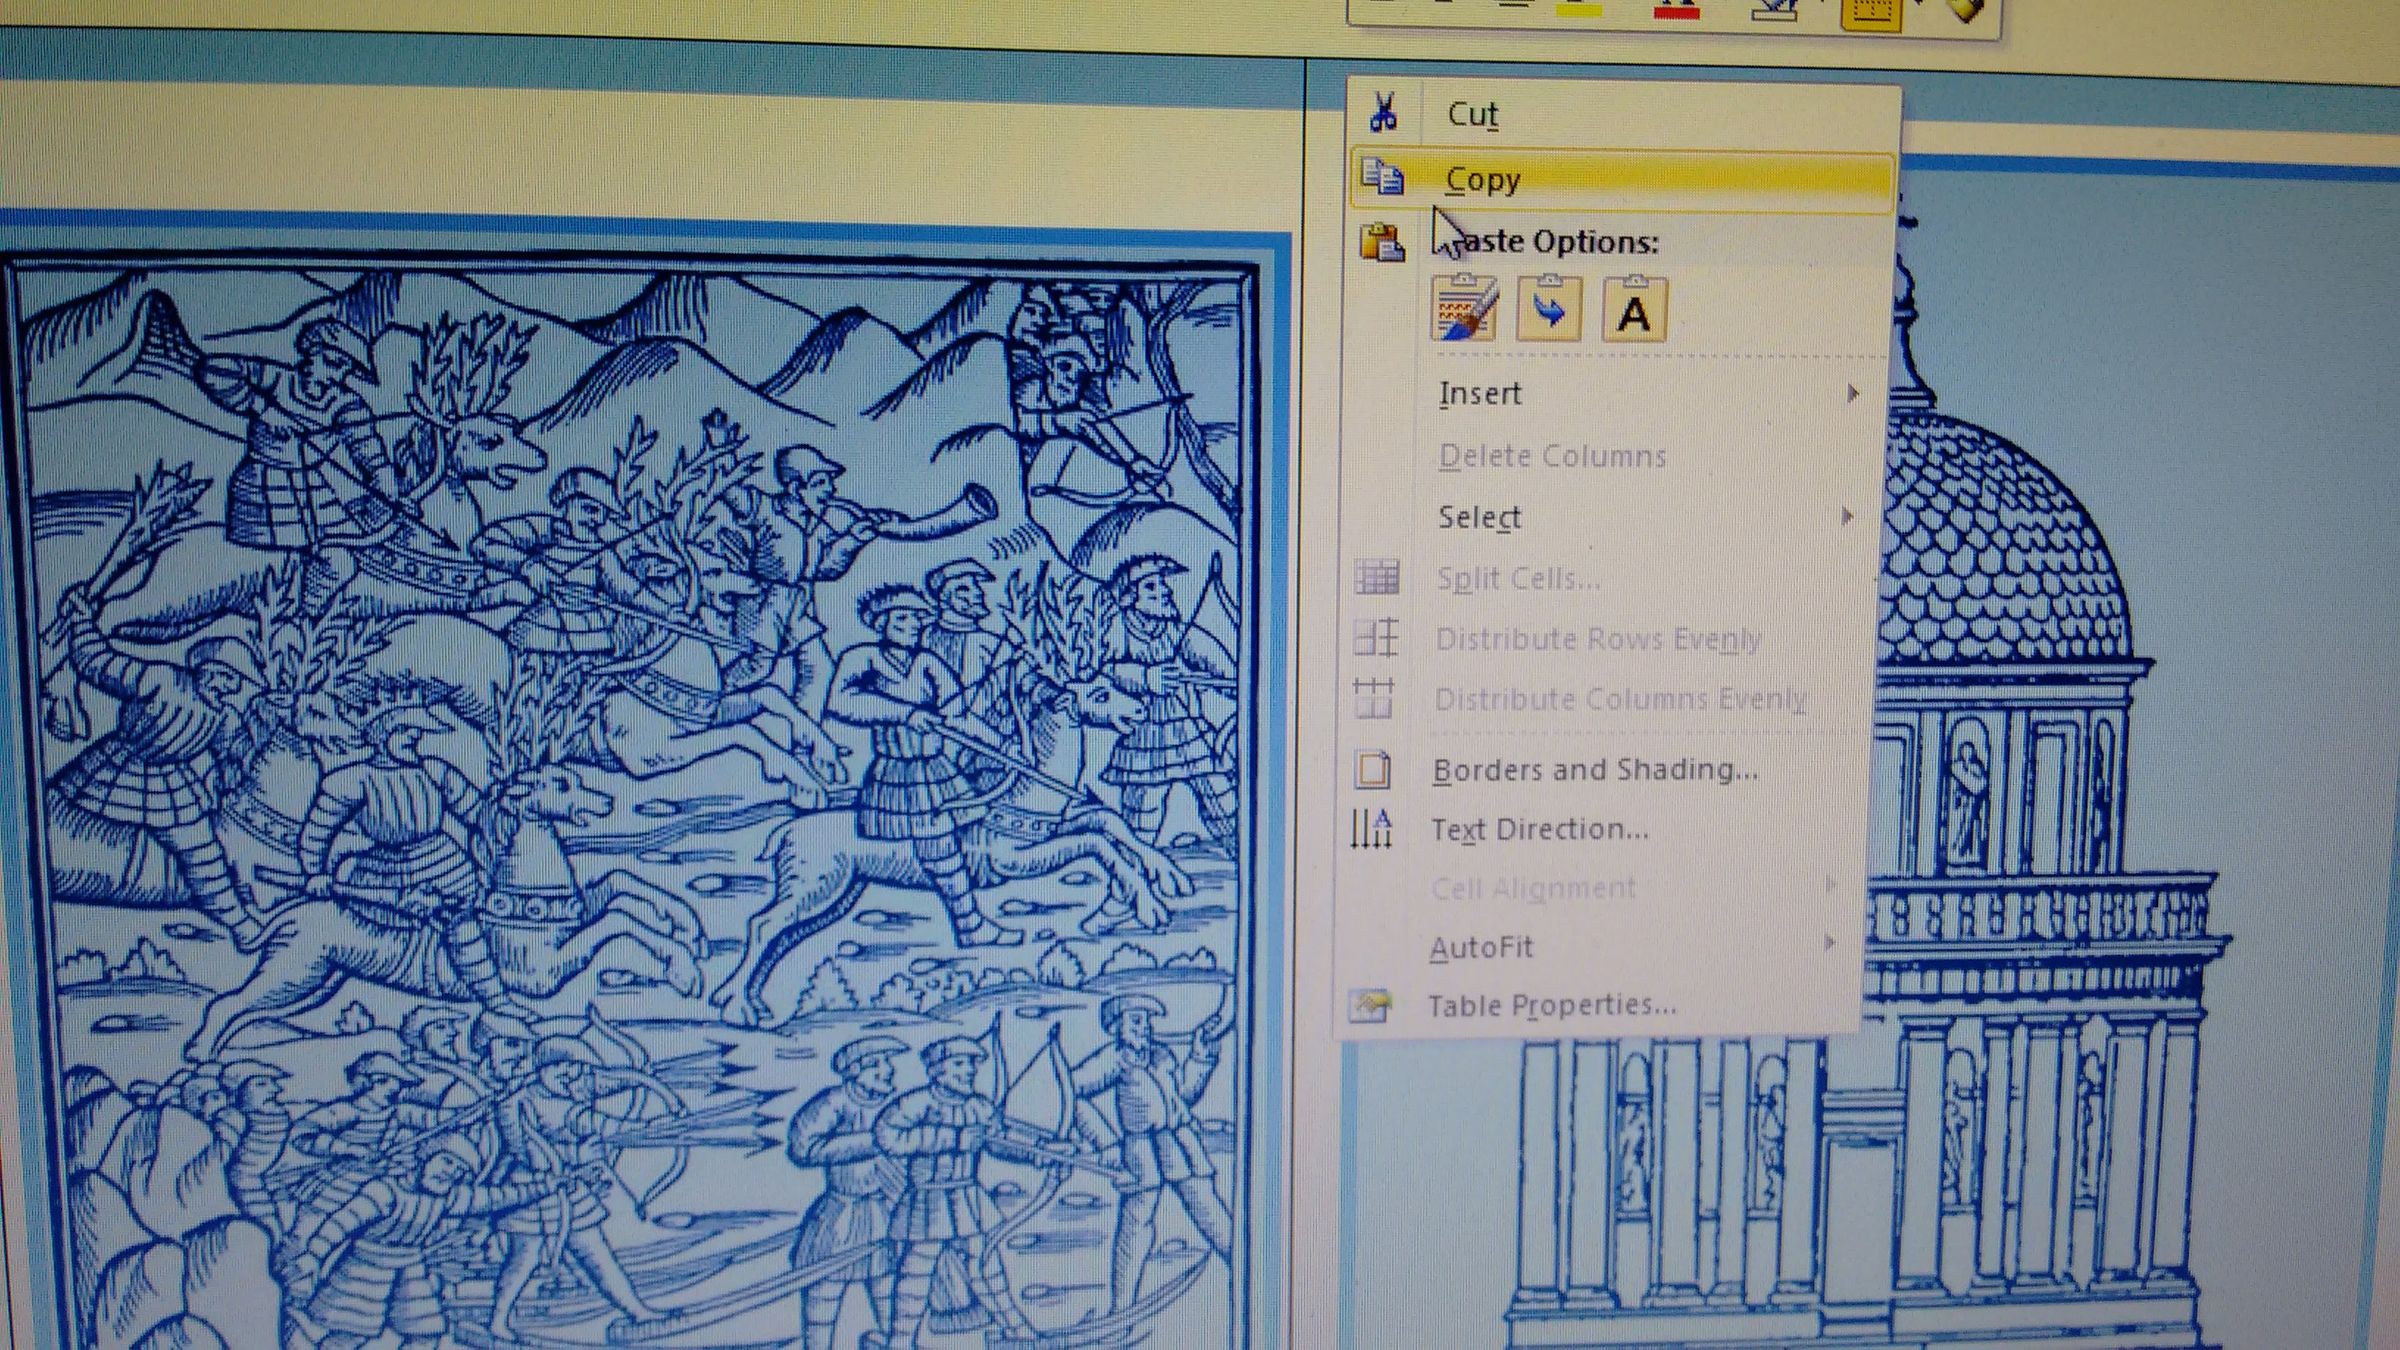This screenshot has height=1350, width=2400.
Task: Expand the AutoFit submenu arrow
Action: pos(1829,943)
